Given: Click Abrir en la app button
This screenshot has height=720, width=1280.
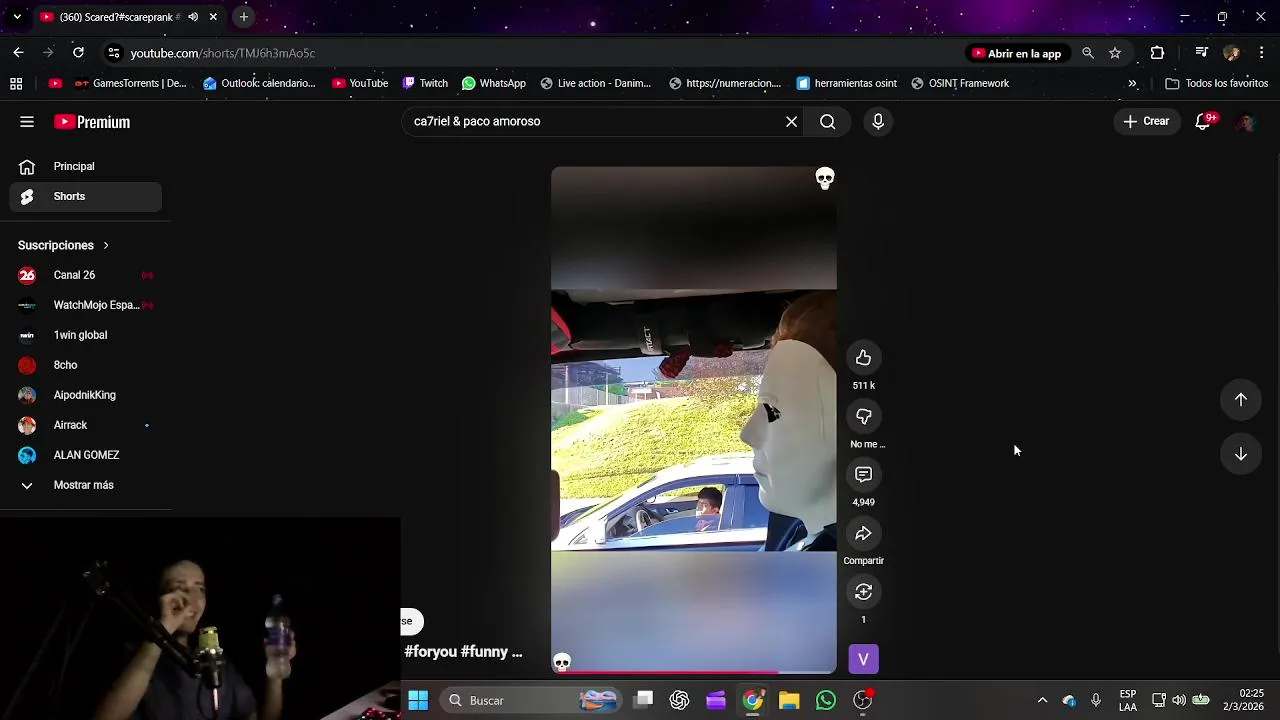Looking at the screenshot, I should pos(1016,53).
